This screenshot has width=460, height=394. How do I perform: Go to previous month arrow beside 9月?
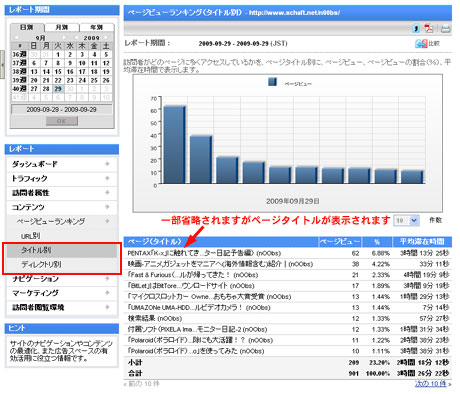click(16, 38)
